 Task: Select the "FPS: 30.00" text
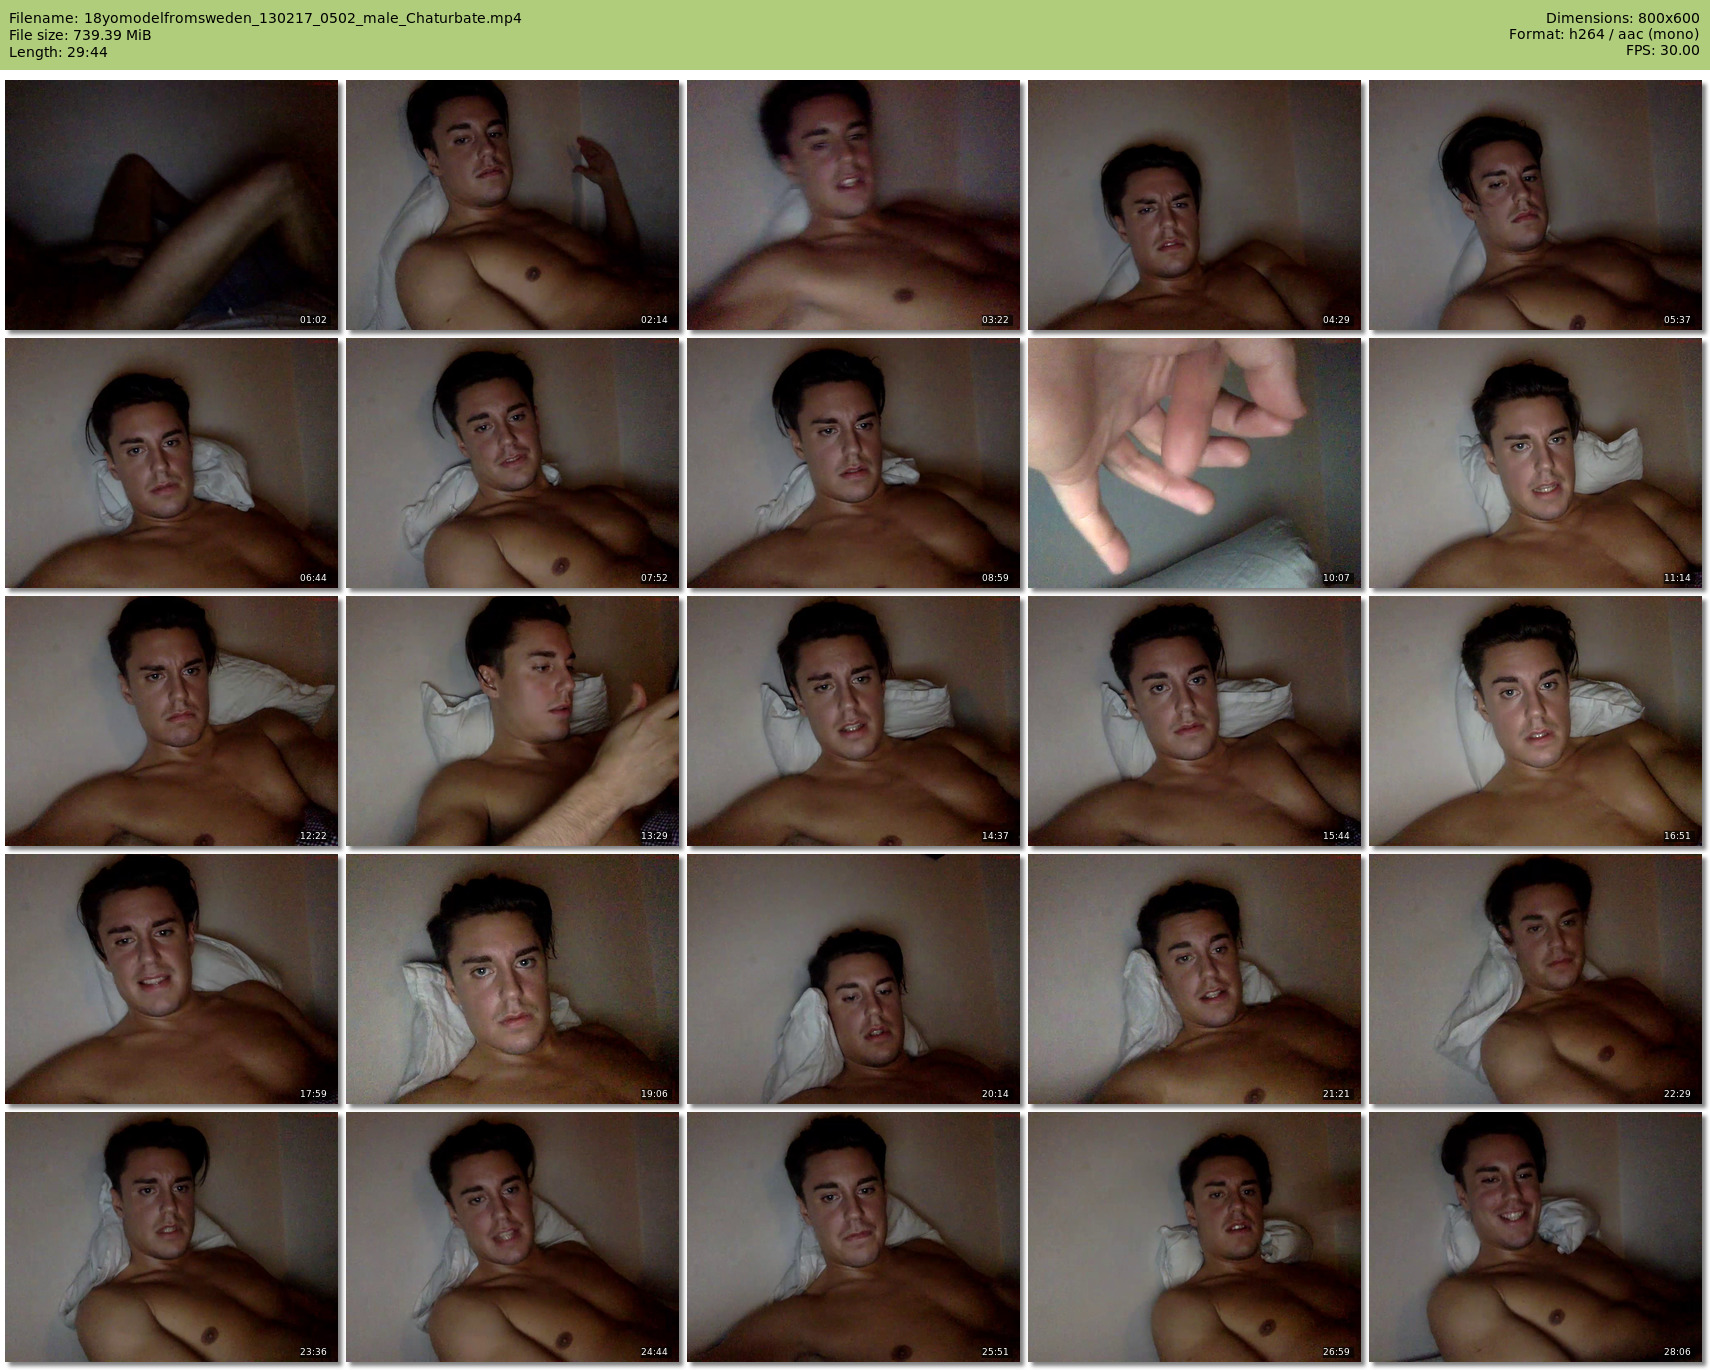pos(1663,51)
